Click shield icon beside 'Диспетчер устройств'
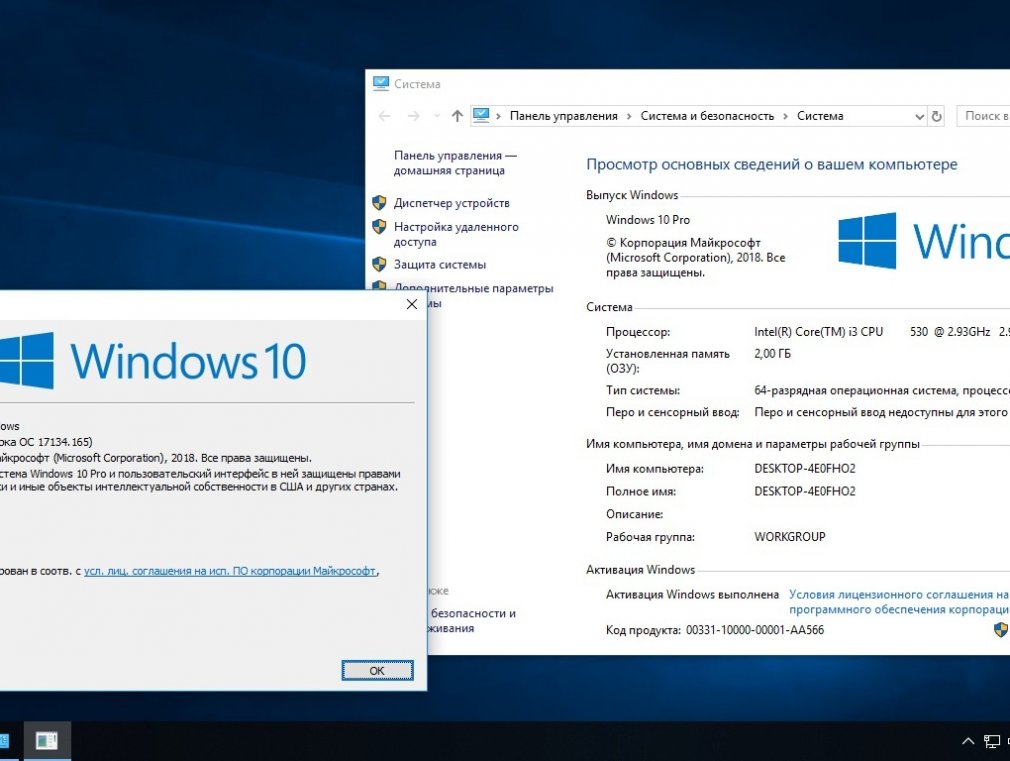 (x=379, y=202)
